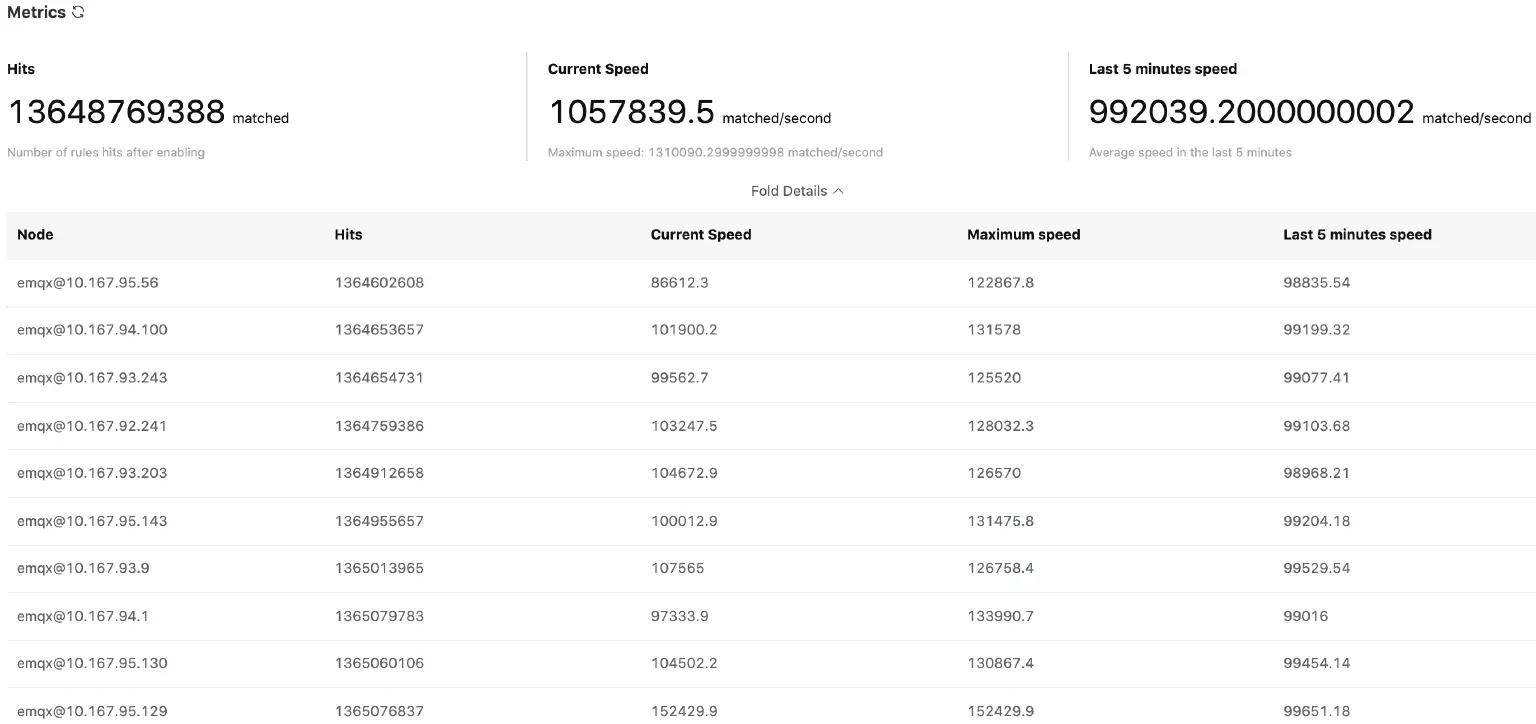Click the Node column header
This screenshot has width=1536, height=724.
(35, 234)
